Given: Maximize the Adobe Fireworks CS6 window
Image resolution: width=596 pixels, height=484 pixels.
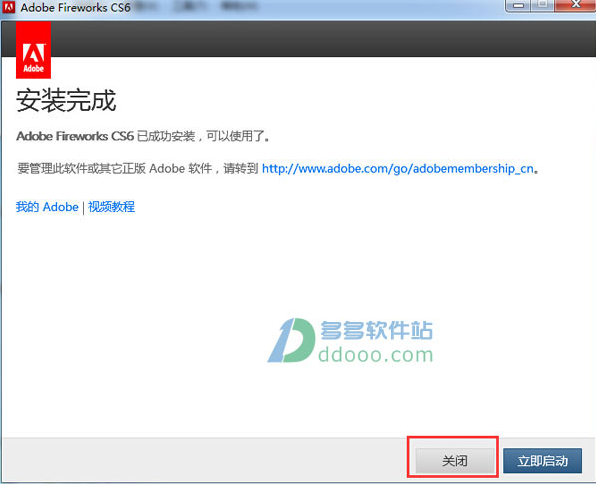Looking at the screenshot, I should coord(543,5).
